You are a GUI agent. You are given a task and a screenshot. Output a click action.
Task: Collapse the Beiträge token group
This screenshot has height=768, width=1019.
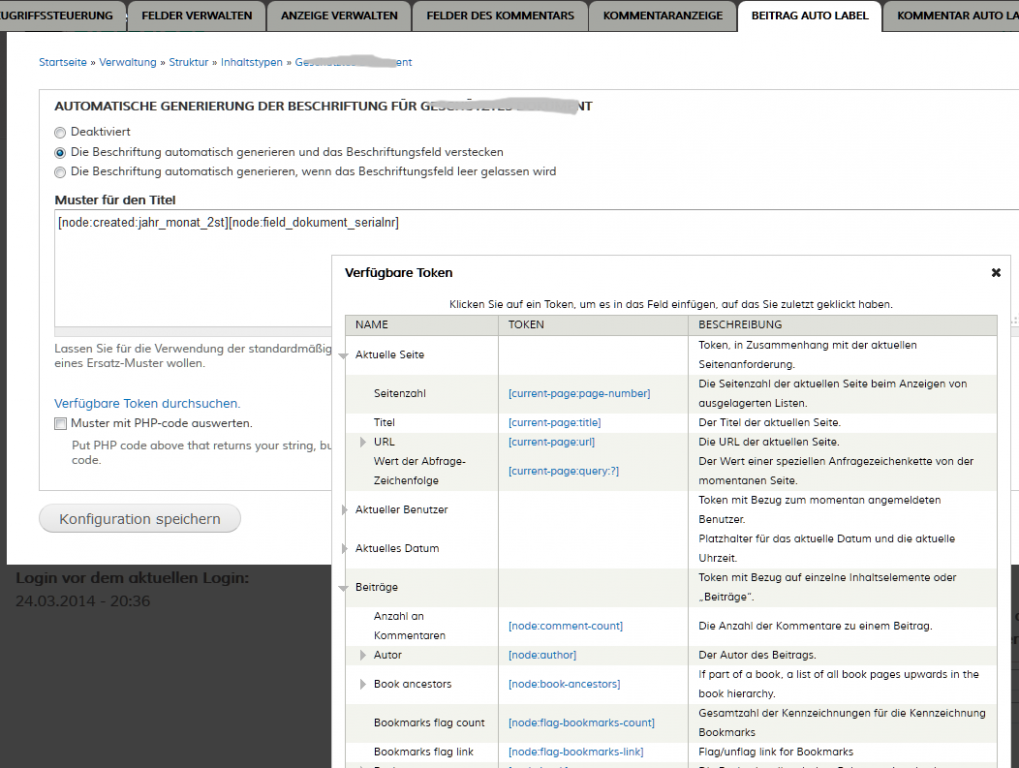point(344,588)
